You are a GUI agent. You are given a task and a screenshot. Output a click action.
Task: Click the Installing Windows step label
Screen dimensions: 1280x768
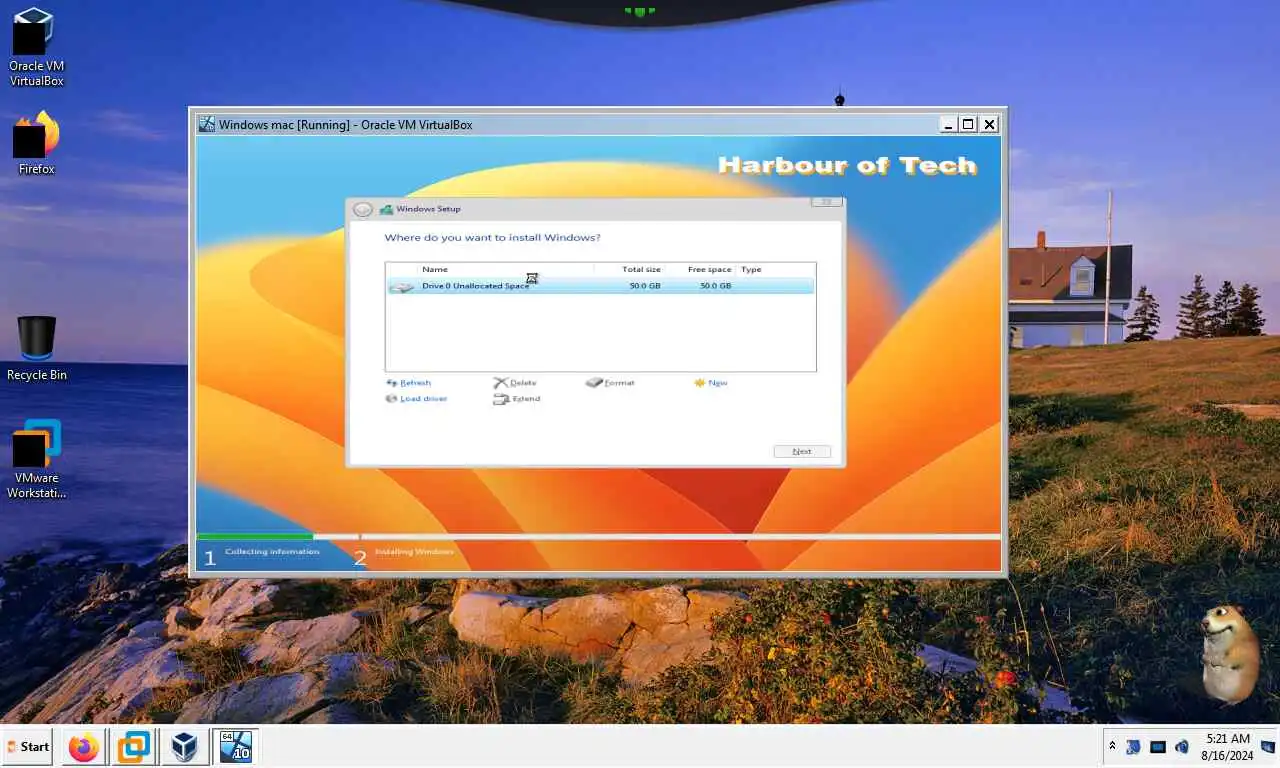[x=414, y=551]
